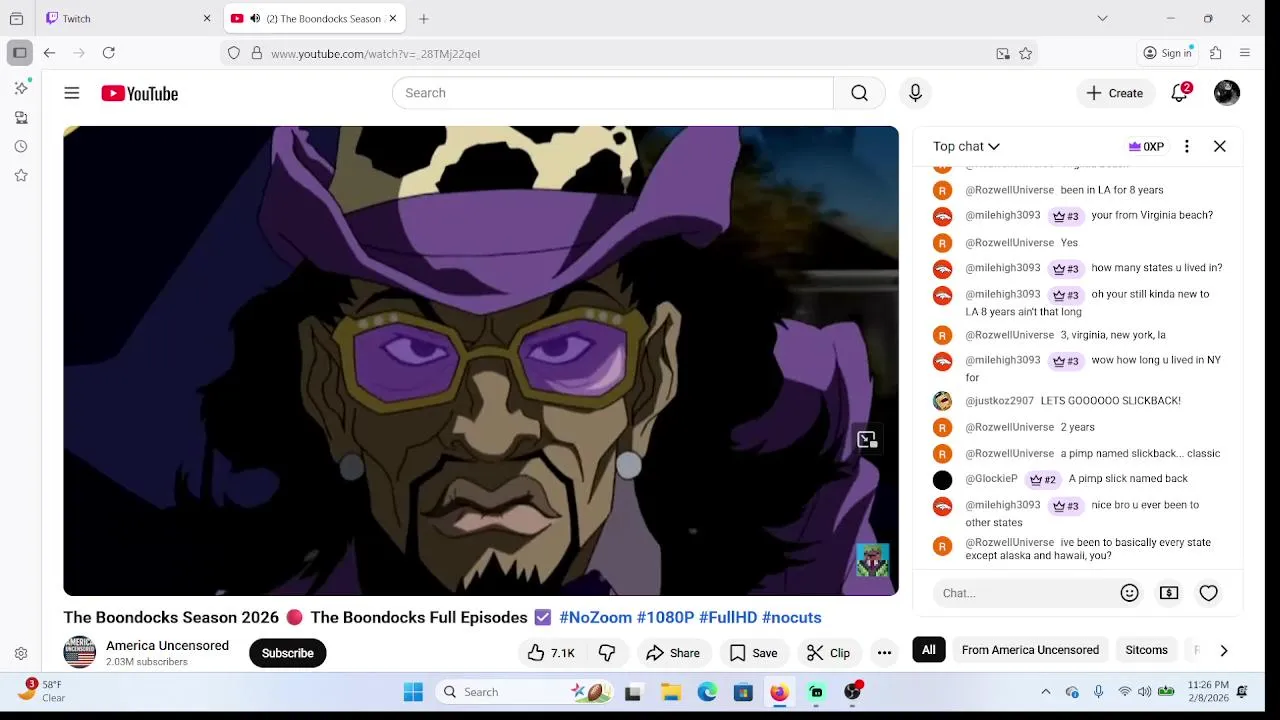
Task: Open sidebar AI chatbot sparkle icon
Action: (21, 88)
